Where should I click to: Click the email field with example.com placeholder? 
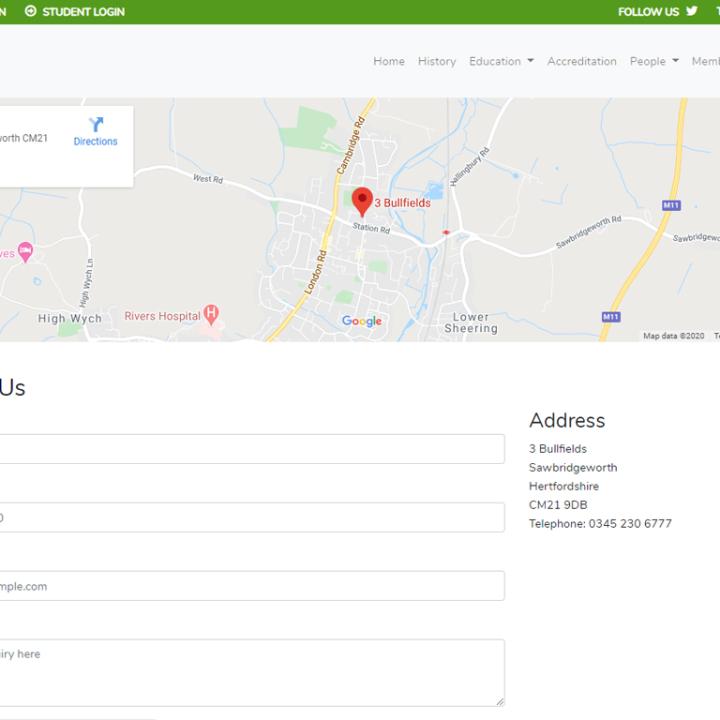[250, 586]
